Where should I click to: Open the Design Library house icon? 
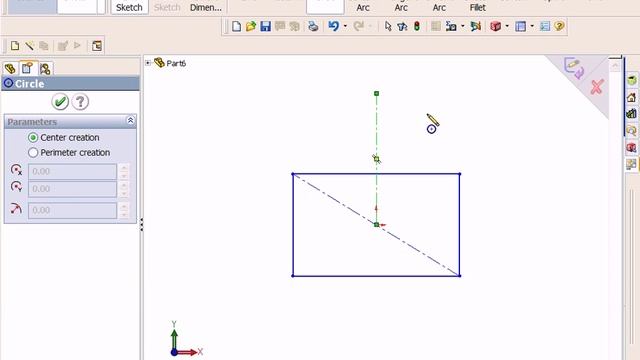(x=631, y=97)
